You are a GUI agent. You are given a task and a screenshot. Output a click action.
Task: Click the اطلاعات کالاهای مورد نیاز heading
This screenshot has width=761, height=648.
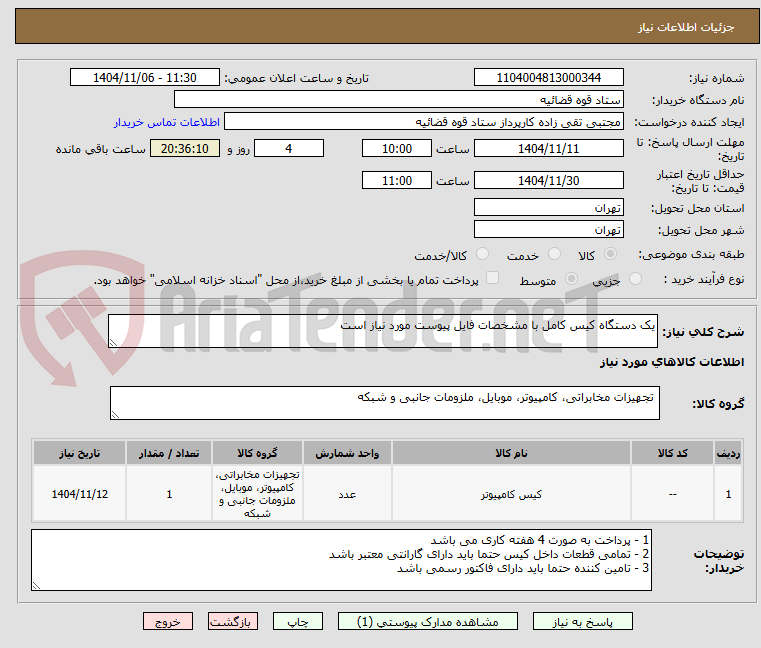tap(672, 362)
